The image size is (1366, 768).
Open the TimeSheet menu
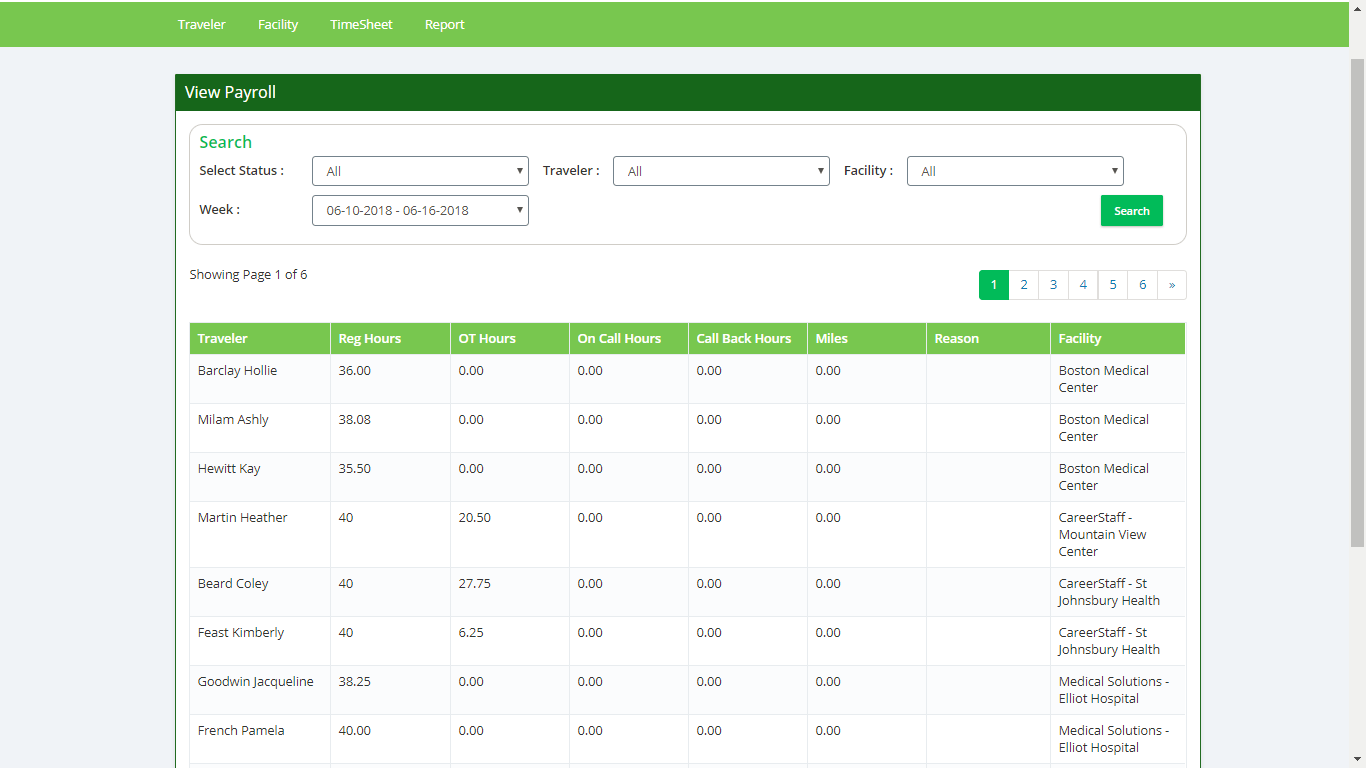coord(361,24)
